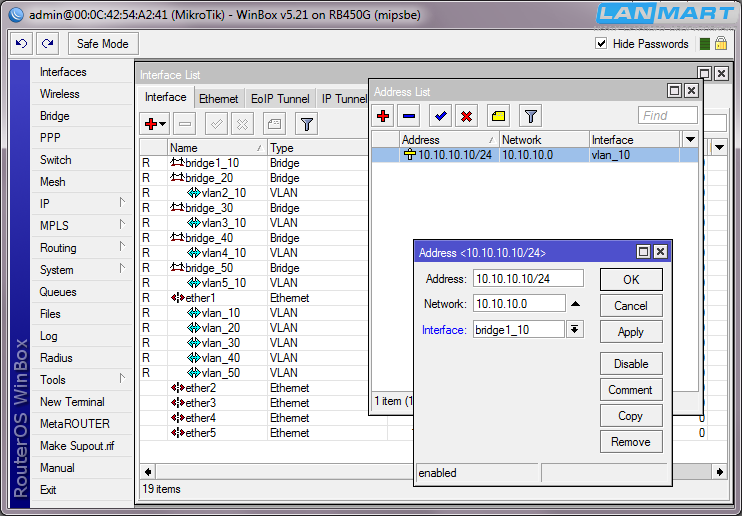
Task: Collapse the Network field arrow
Action: 575,304
